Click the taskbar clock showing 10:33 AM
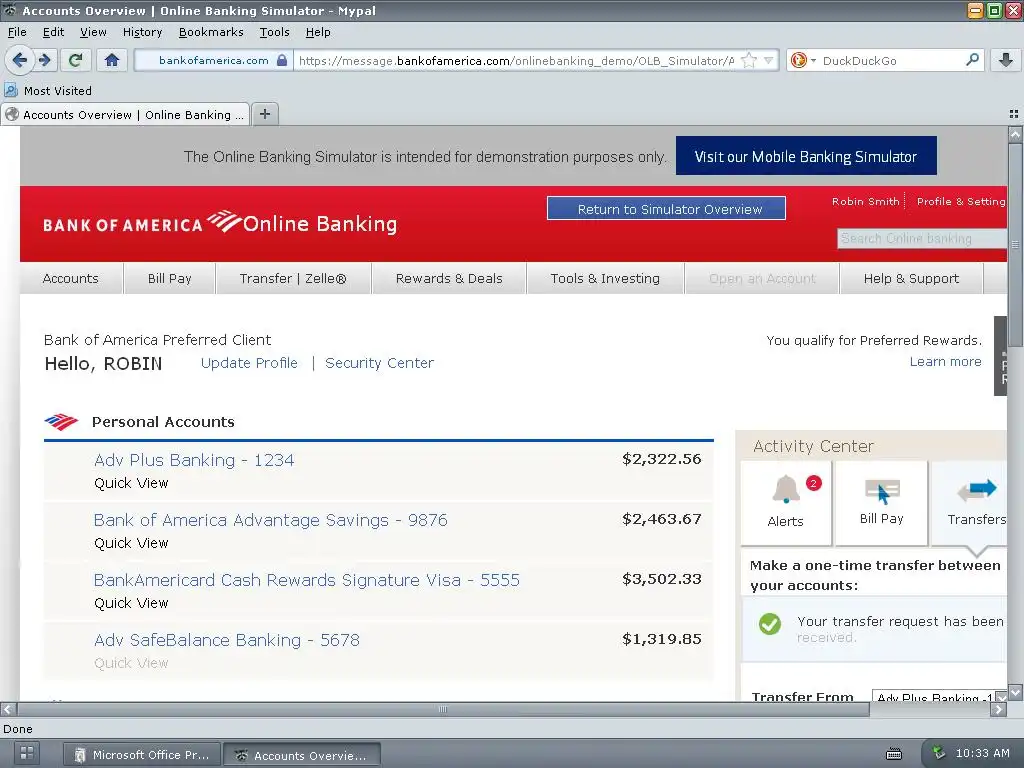1024x768 pixels. click(982, 753)
